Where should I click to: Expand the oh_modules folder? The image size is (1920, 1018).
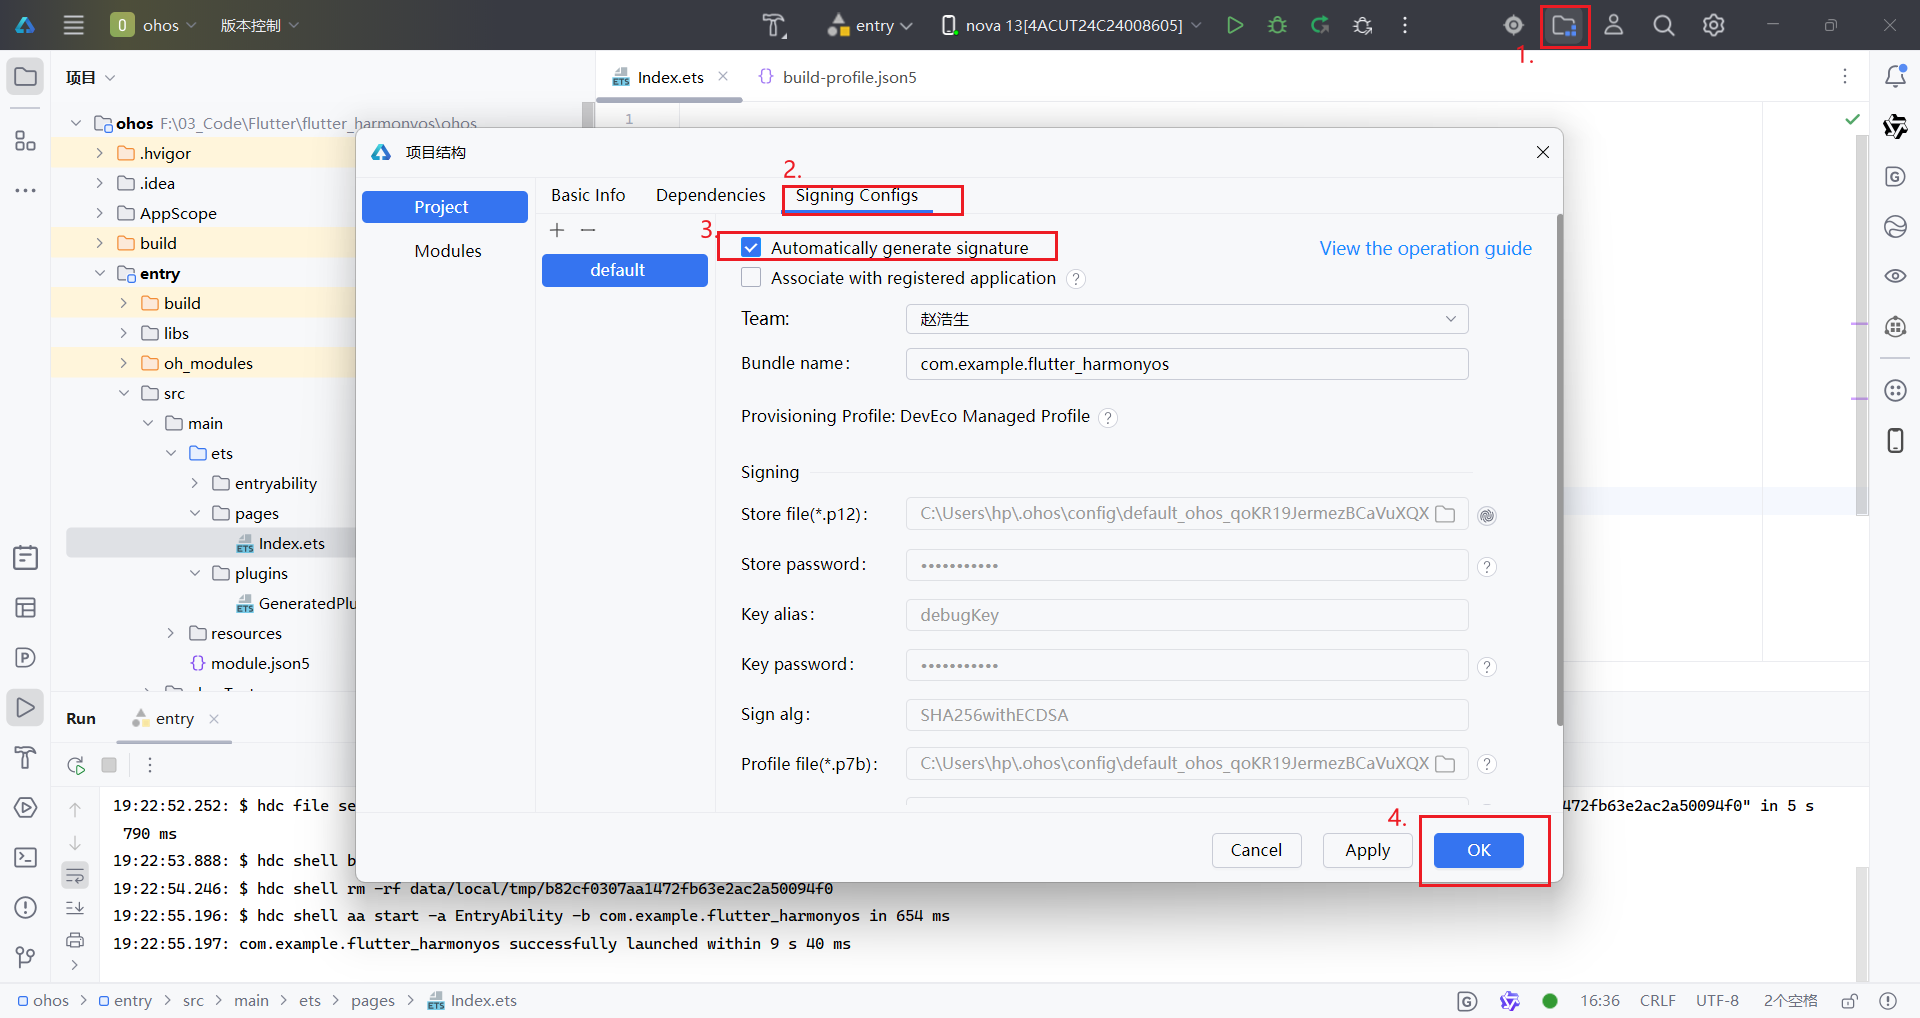click(x=123, y=363)
